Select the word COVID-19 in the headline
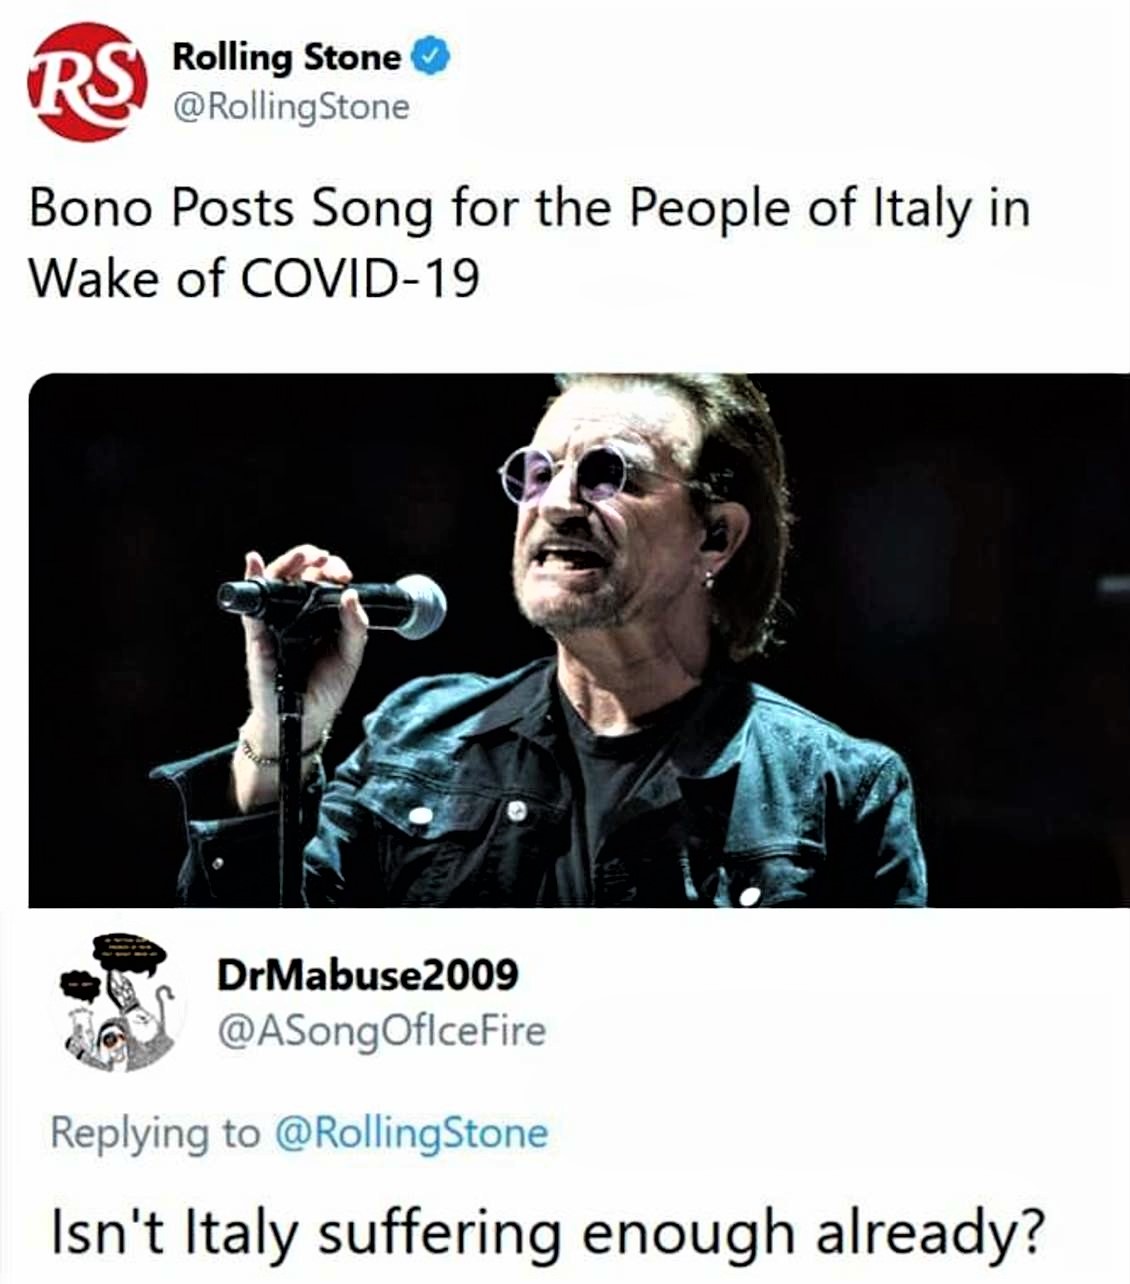 pos(360,279)
